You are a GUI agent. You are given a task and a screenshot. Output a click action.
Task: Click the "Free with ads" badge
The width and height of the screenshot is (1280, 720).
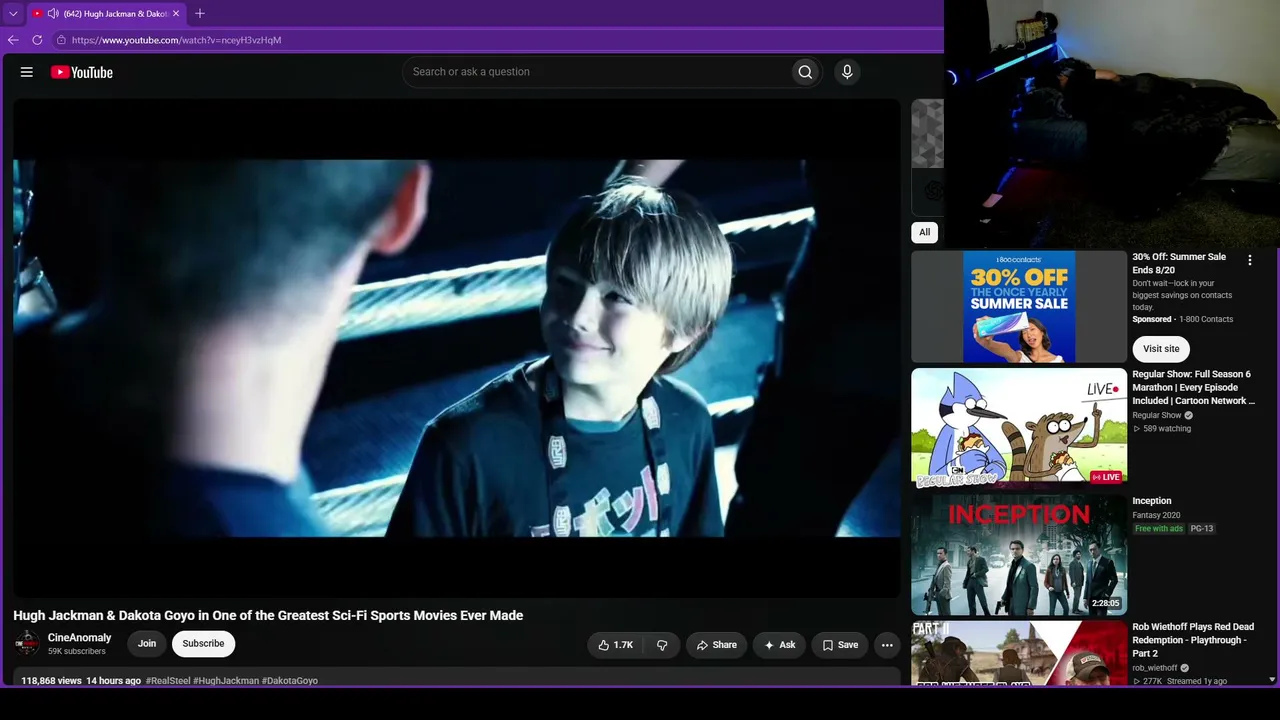1159,529
